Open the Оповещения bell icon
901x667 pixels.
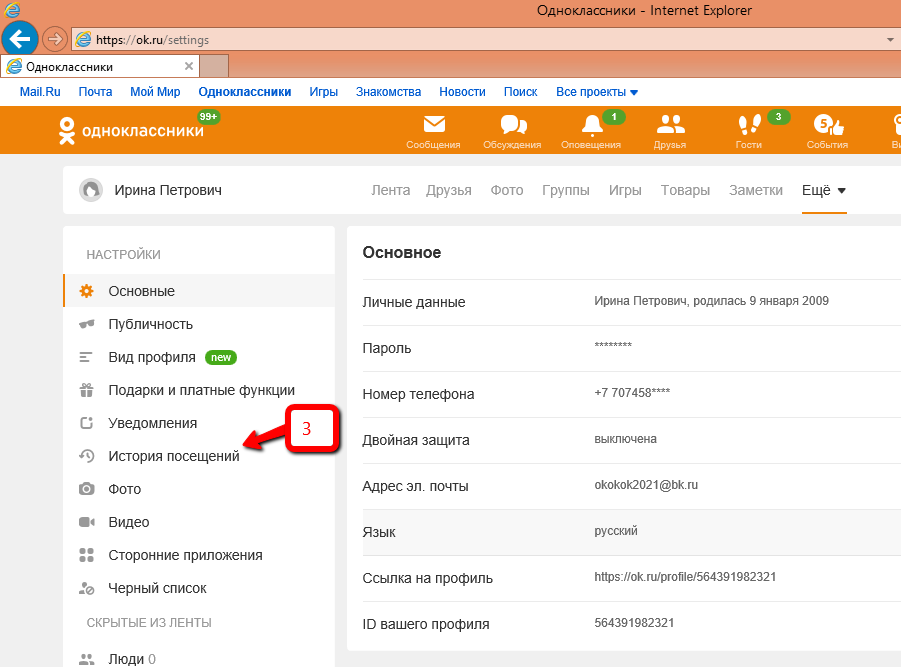tap(592, 124)
